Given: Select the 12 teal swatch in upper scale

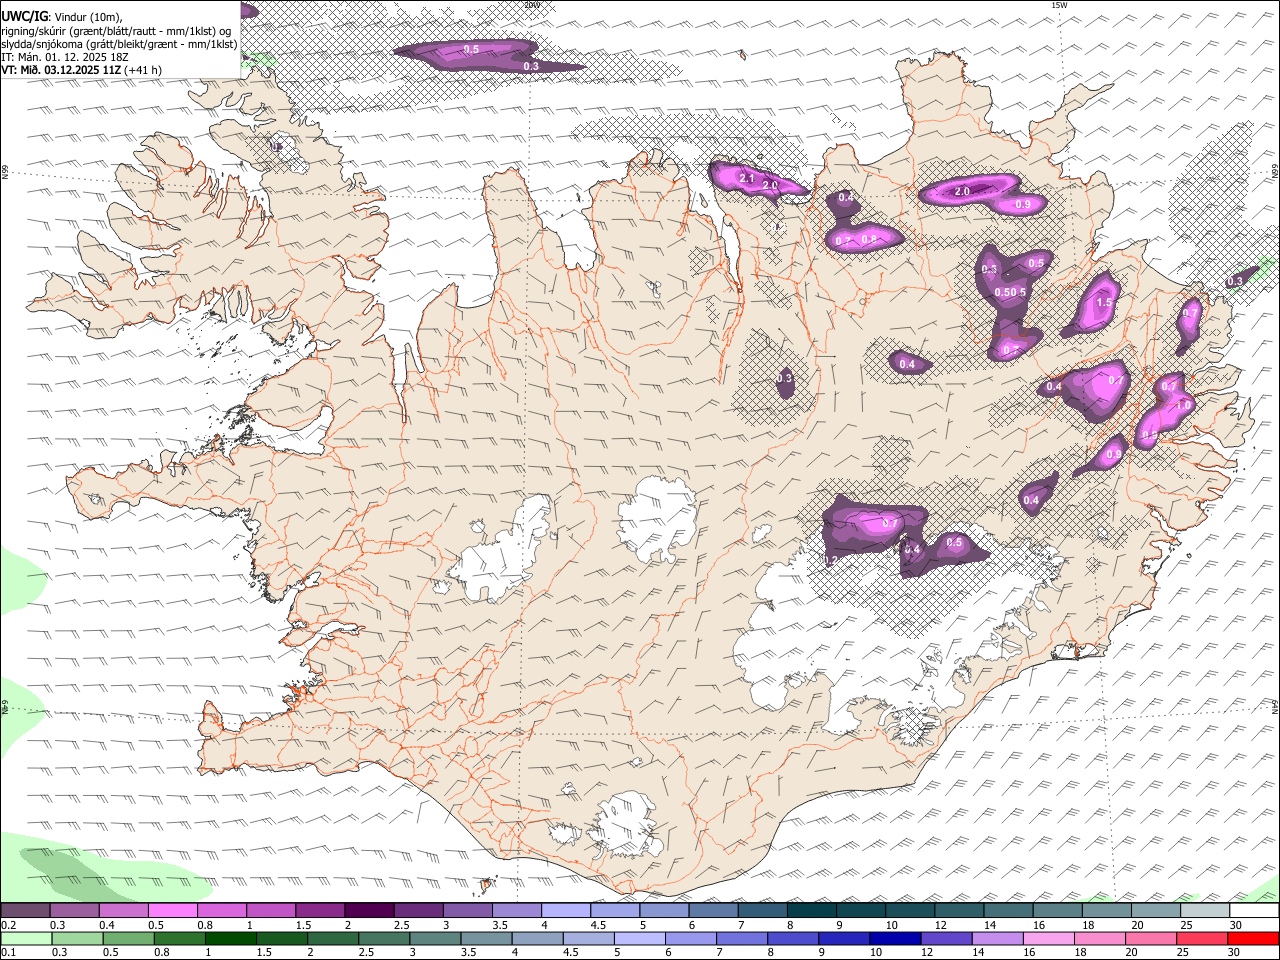Looking at the screenshot, I should tap(958, 910).
